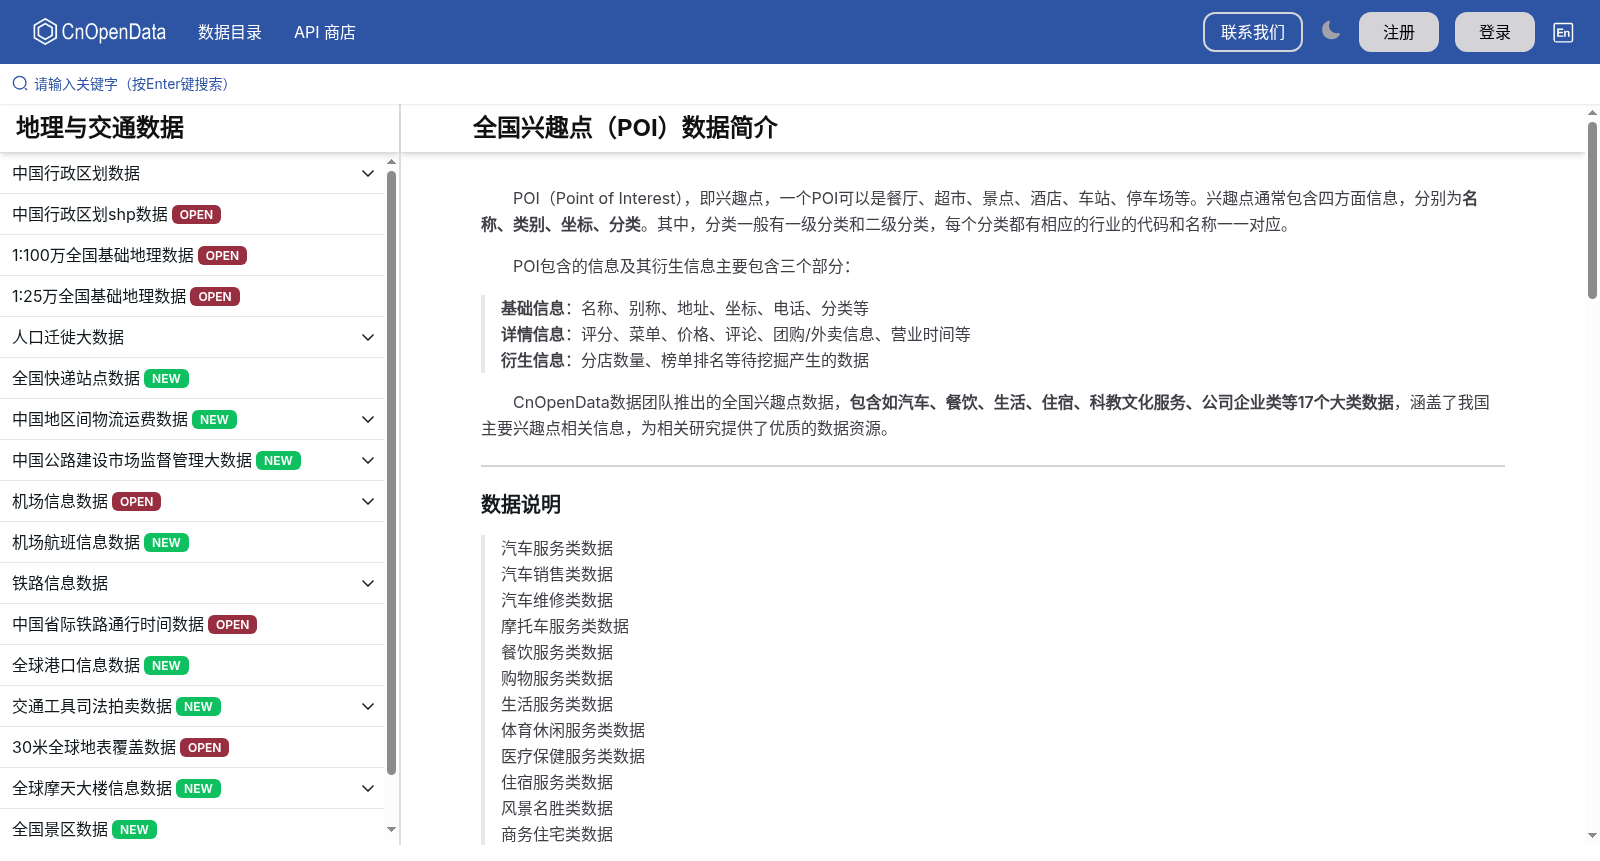Expand 交通工具司法拍卖数据 chevron
The width and height of the screenshot is (1600, 861).
click(x=368, y=706)
